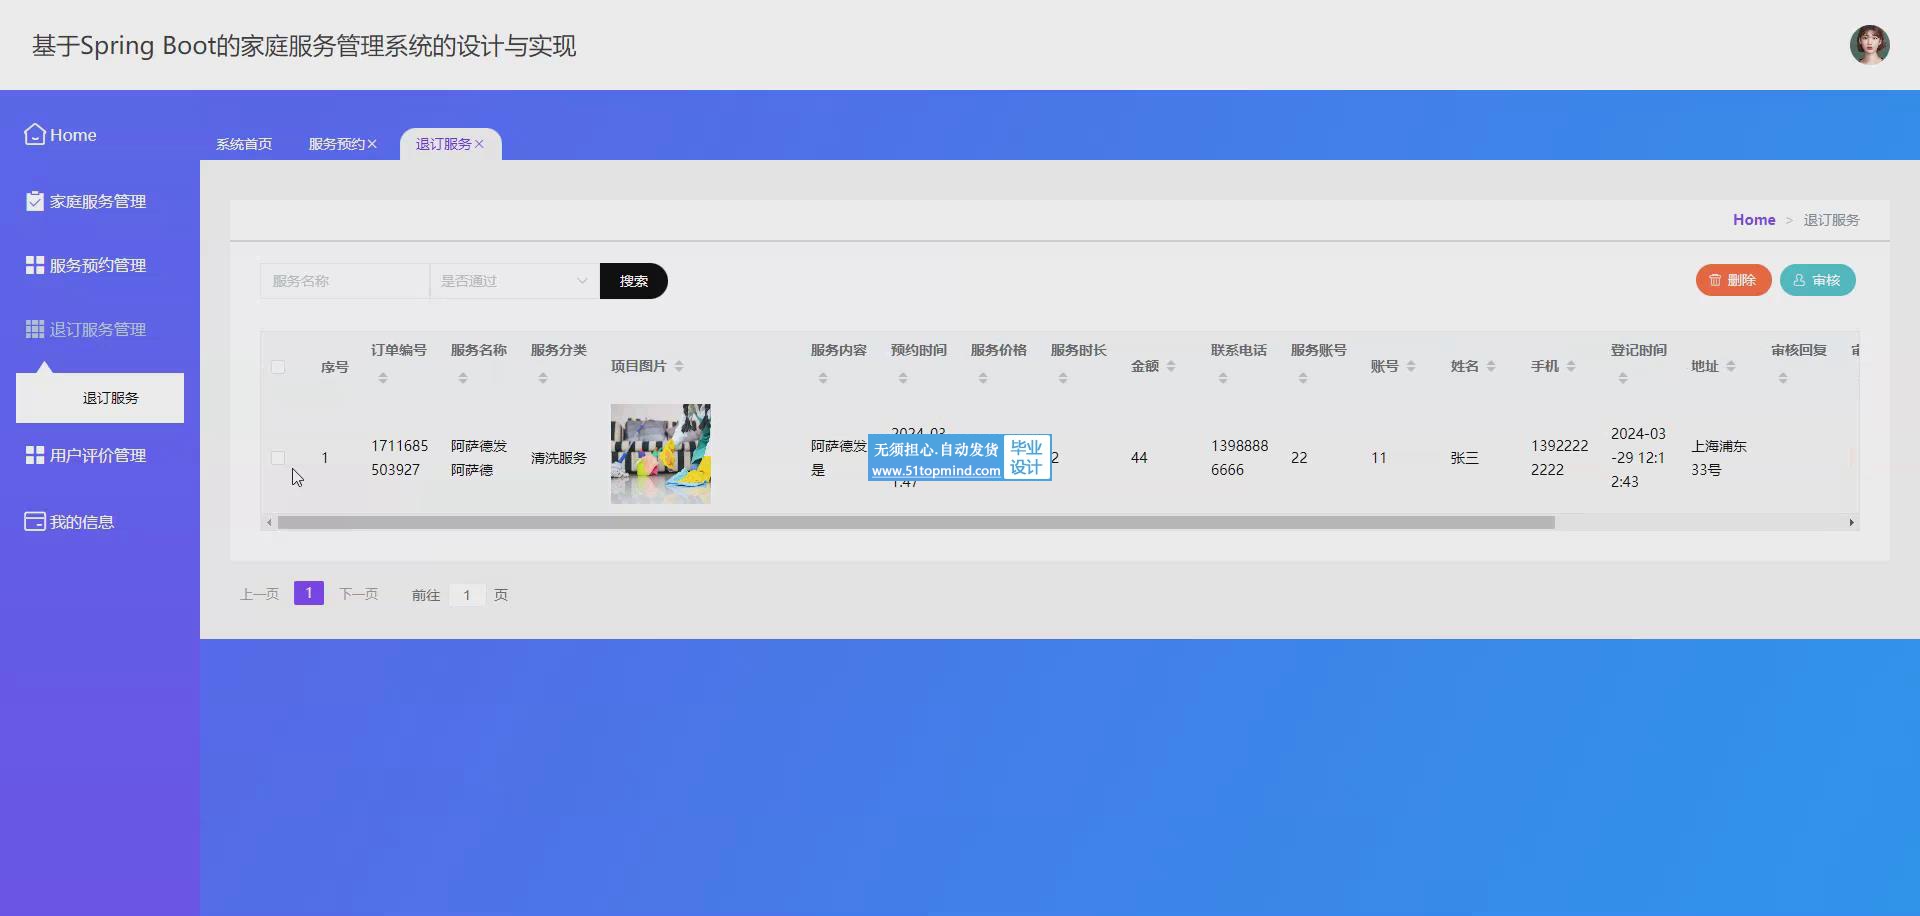Viewport: 1920px width, 916px height.
Task: Click the 服务预约管理 grid icon
Action: [x=35, y=265]
